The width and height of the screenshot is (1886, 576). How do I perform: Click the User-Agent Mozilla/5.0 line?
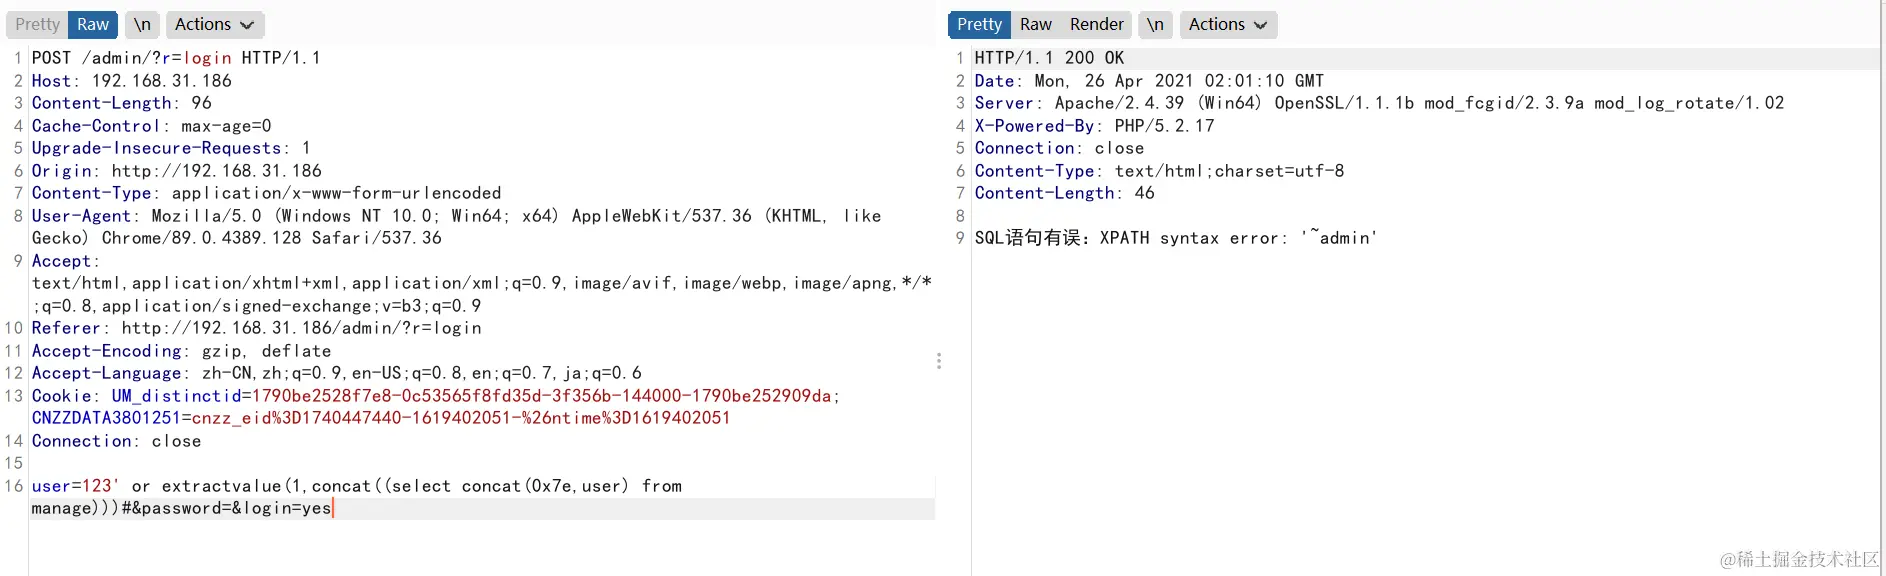point(457,227)
